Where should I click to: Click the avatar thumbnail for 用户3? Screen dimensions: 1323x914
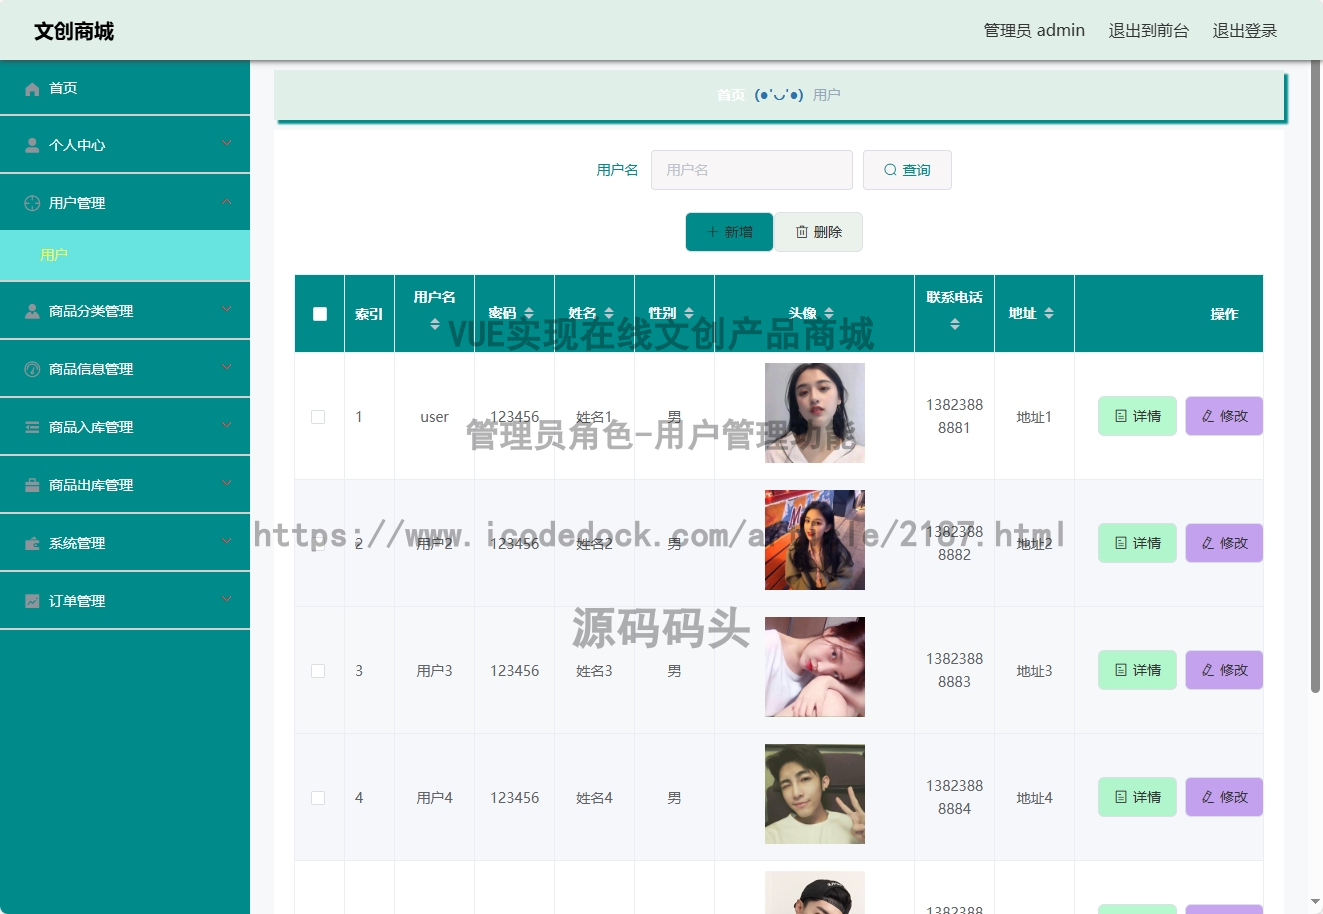click(x=815, y=667)
